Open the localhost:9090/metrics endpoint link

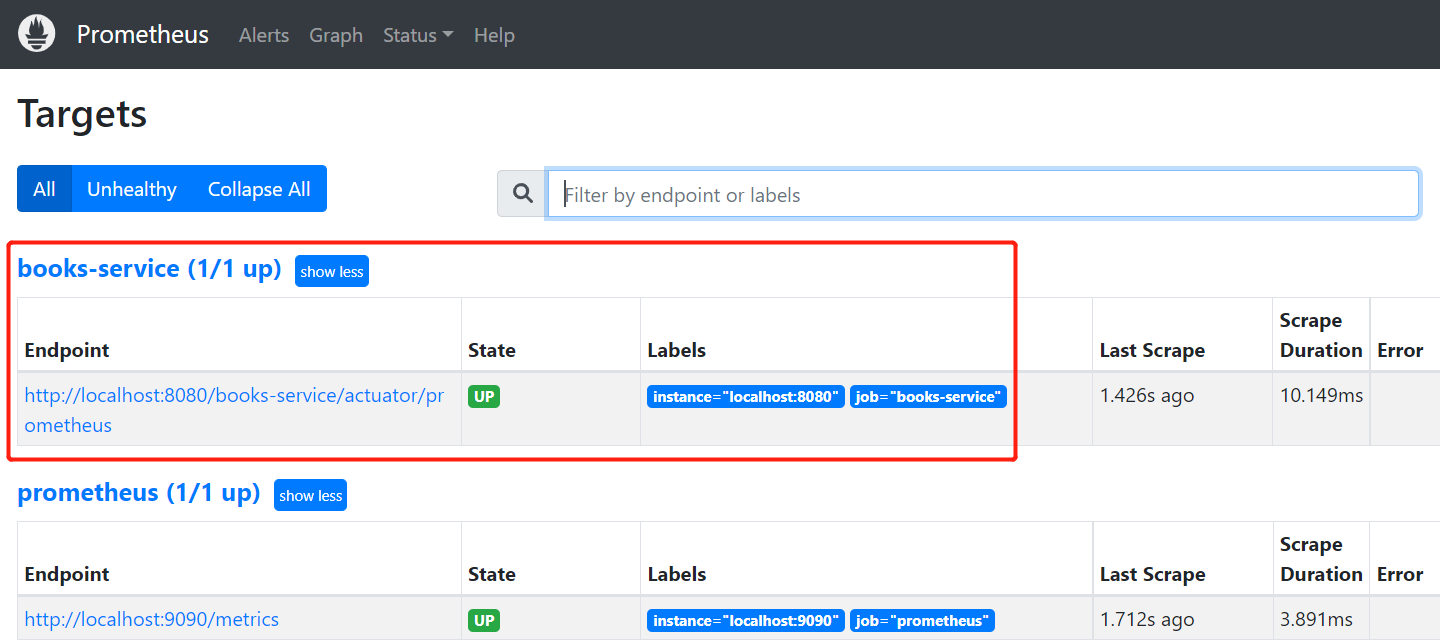pyautogui.click(x=152, y=620)
